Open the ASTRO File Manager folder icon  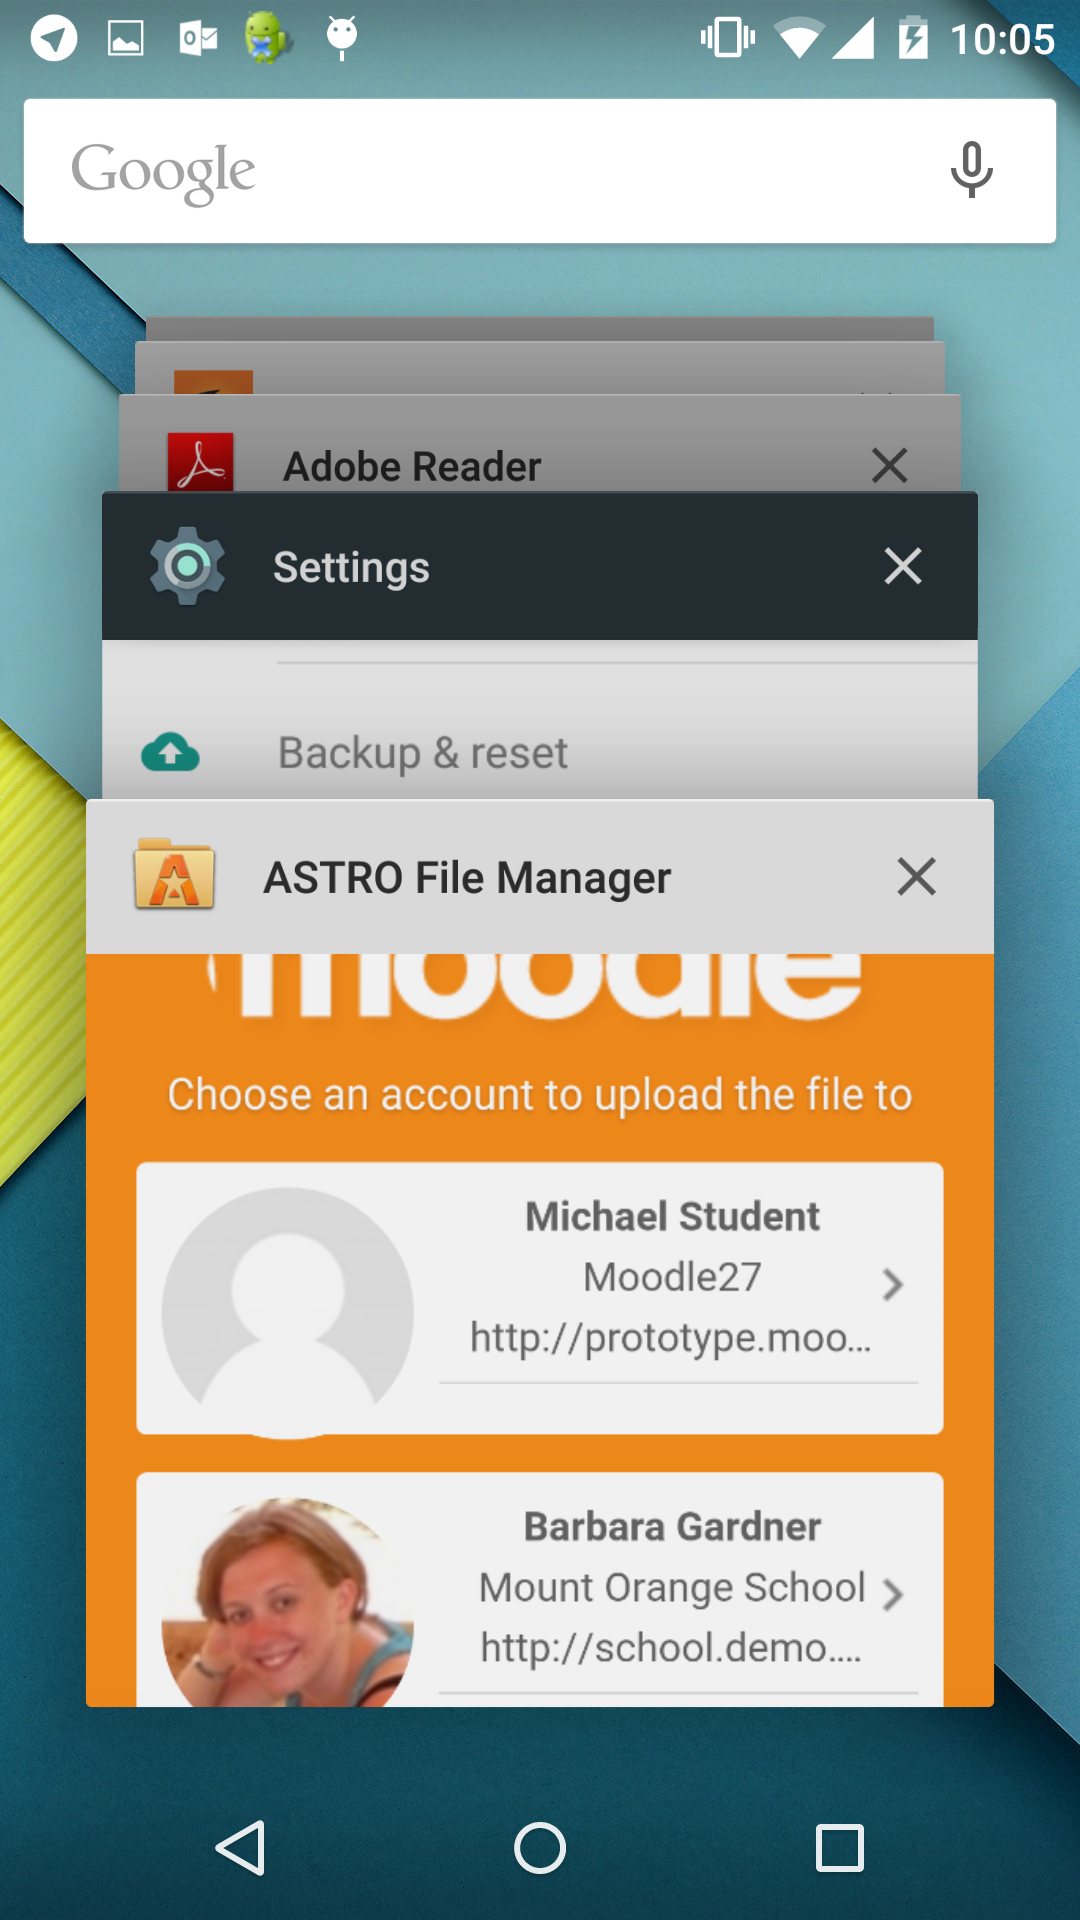coord(175,874)
